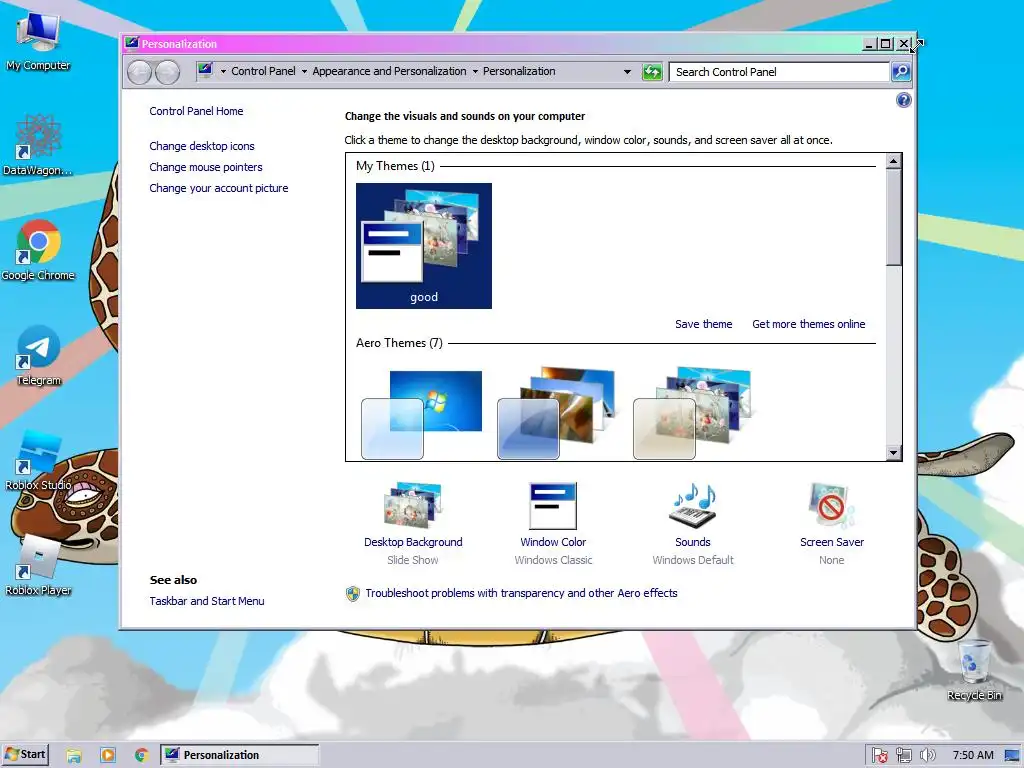Screen dimensions: 1024x768
Task: Click the 7:50 AM clock
Action: [x=973, y=755]
